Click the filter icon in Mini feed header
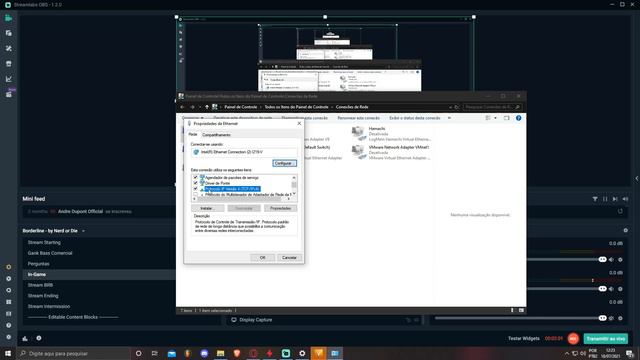This screenshot has height=360, width=640. coord(595,199)
